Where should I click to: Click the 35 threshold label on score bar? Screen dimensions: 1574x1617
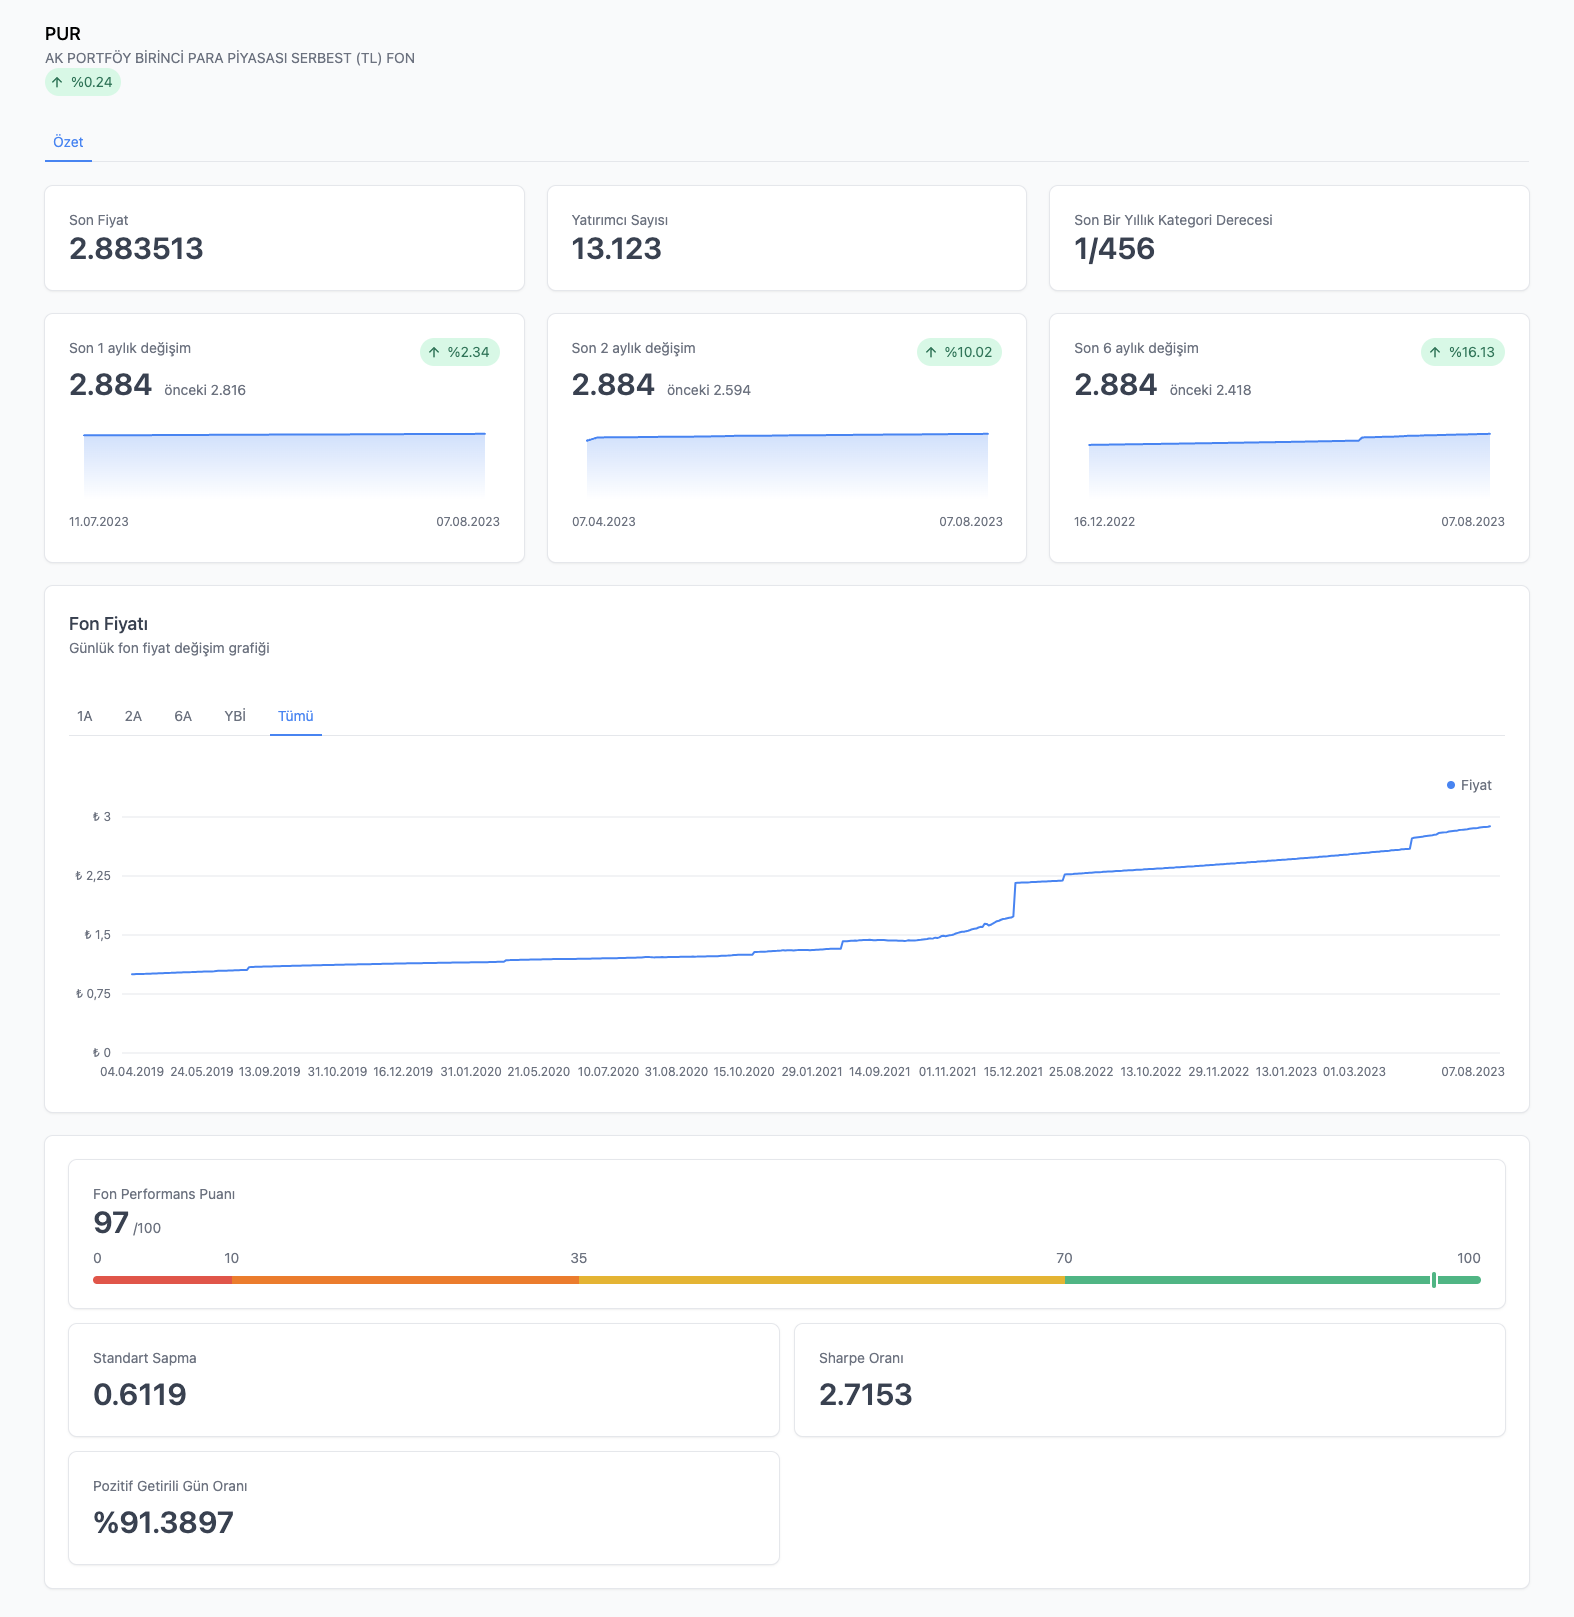pyautogui.click(x=579, y=1258)
